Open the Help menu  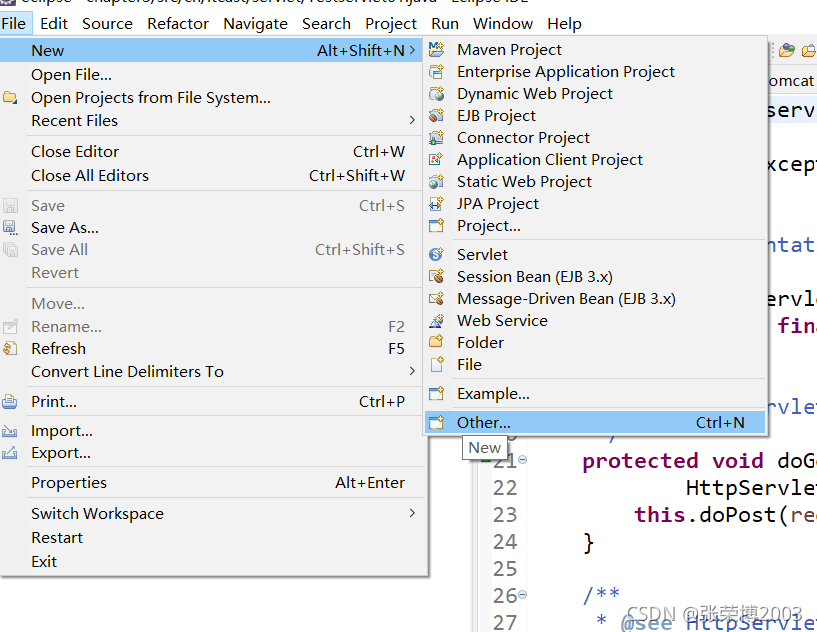pos(564,23)
